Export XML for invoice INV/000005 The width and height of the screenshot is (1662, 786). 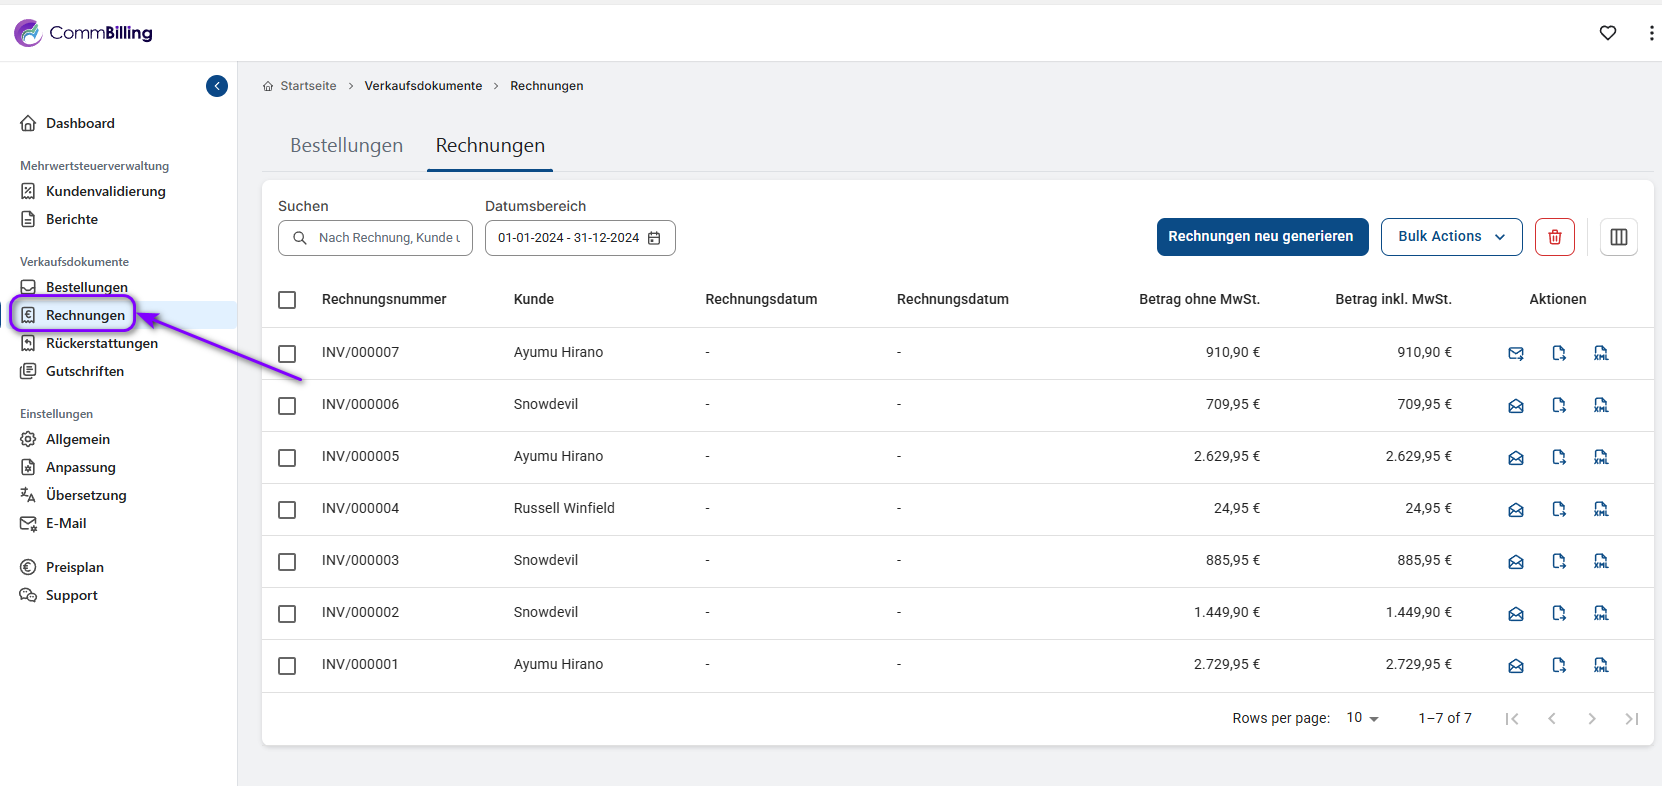point(1601,457)
